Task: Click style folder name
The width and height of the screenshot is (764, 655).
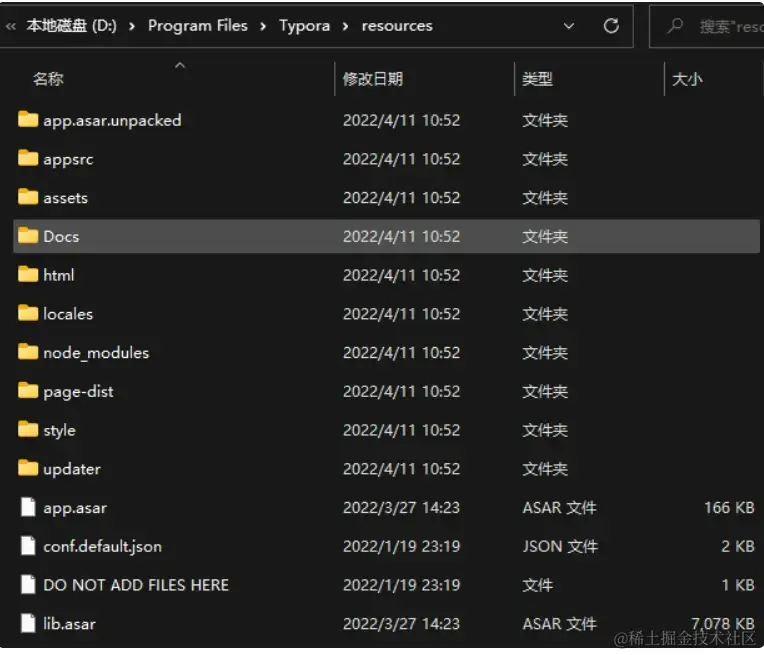Action: click(x=59, y=430)
